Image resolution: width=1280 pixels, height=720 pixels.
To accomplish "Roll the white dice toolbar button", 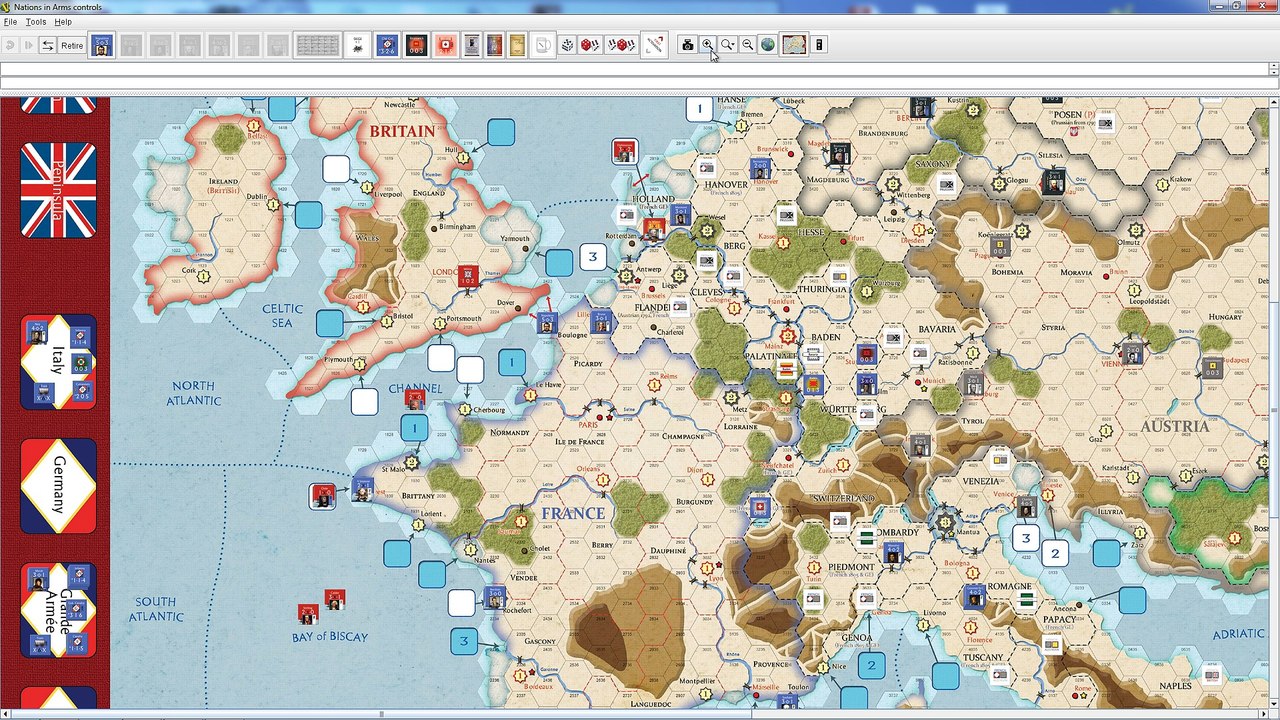I will point(567,45).
